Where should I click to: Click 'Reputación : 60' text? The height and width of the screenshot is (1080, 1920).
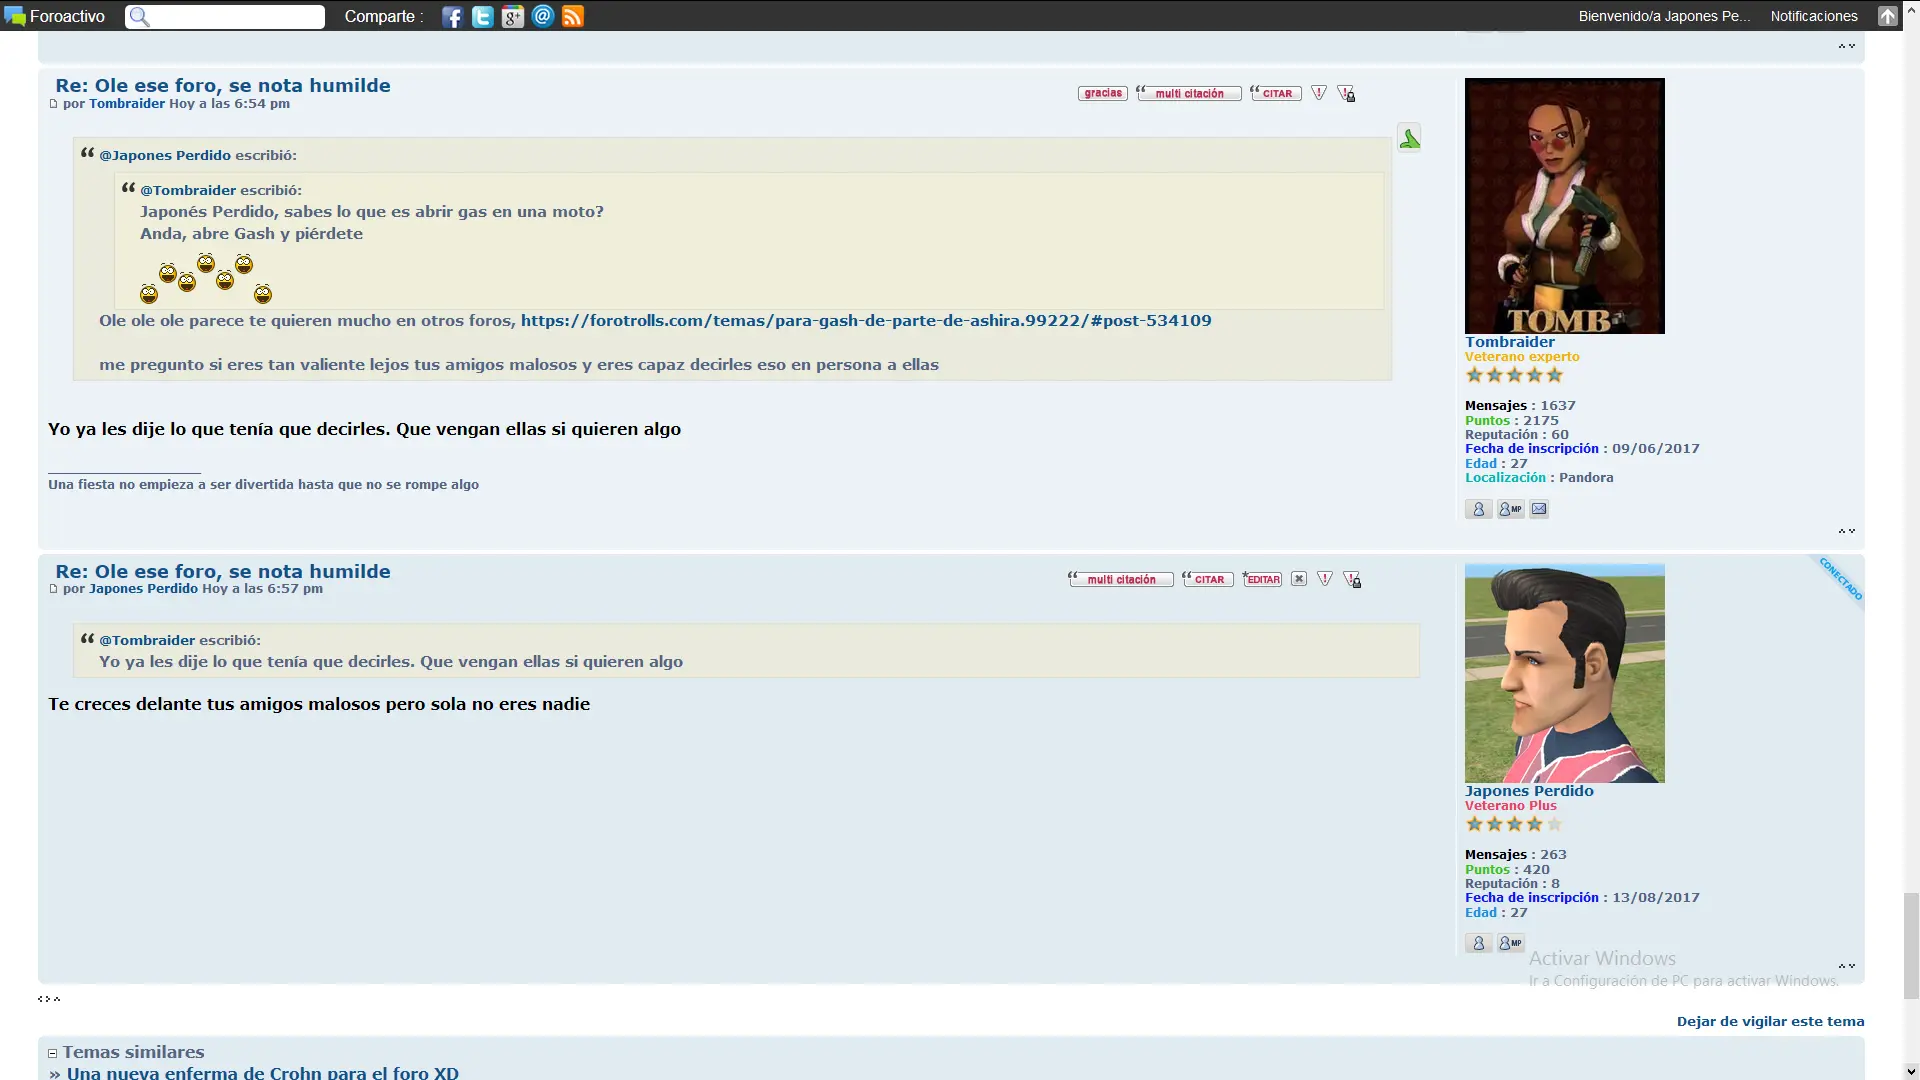[1517, 435]
